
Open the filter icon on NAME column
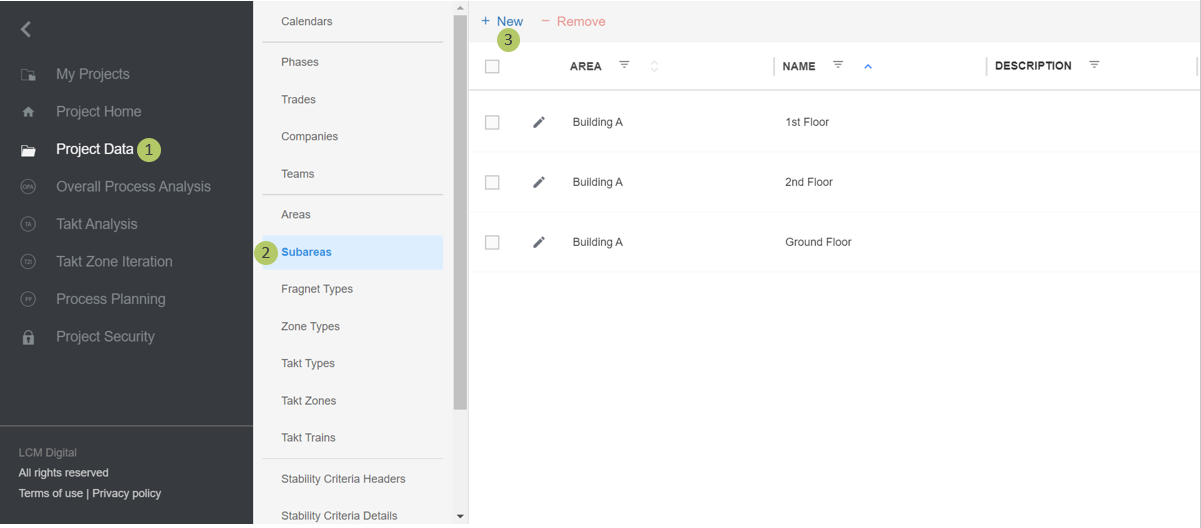[x=838, y=65]
